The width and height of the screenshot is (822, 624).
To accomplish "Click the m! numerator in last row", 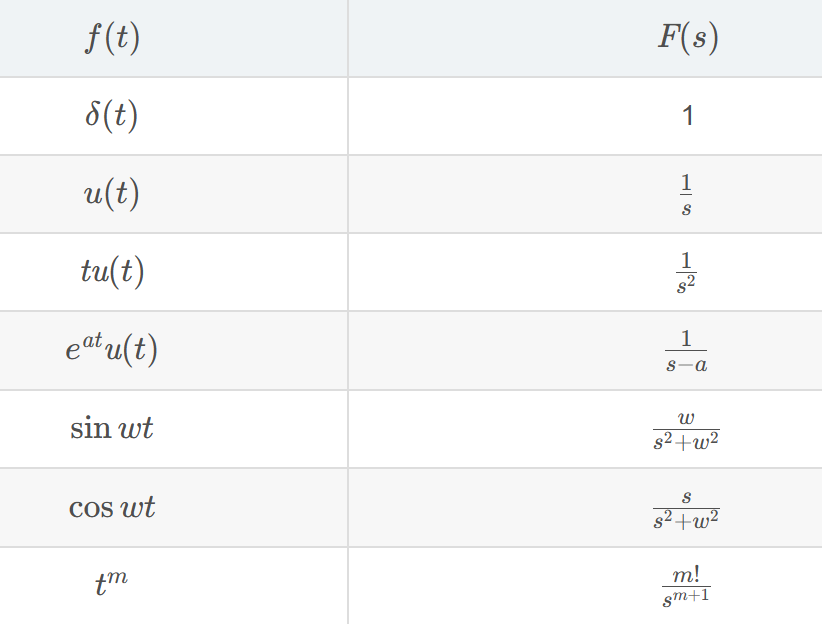I will [x=686, y=575].
